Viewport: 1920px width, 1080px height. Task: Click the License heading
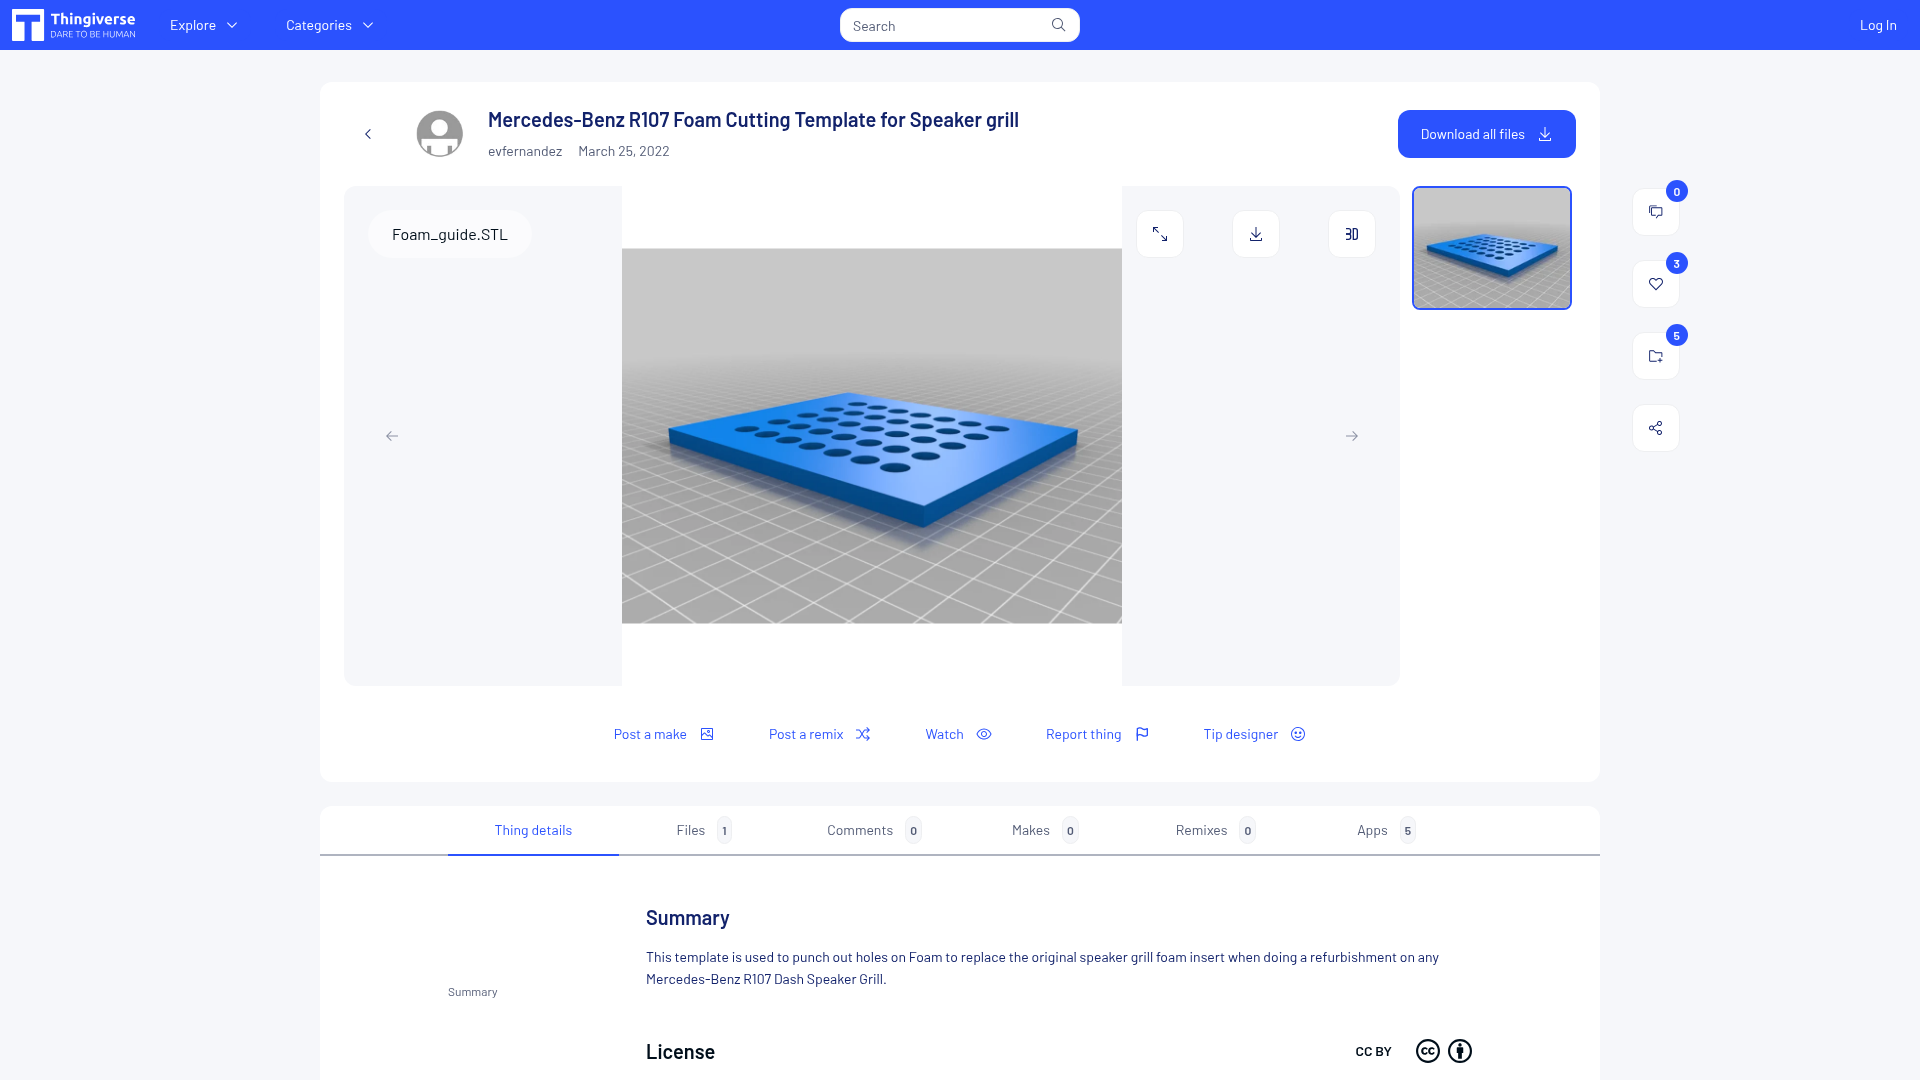coord(680,1052)
